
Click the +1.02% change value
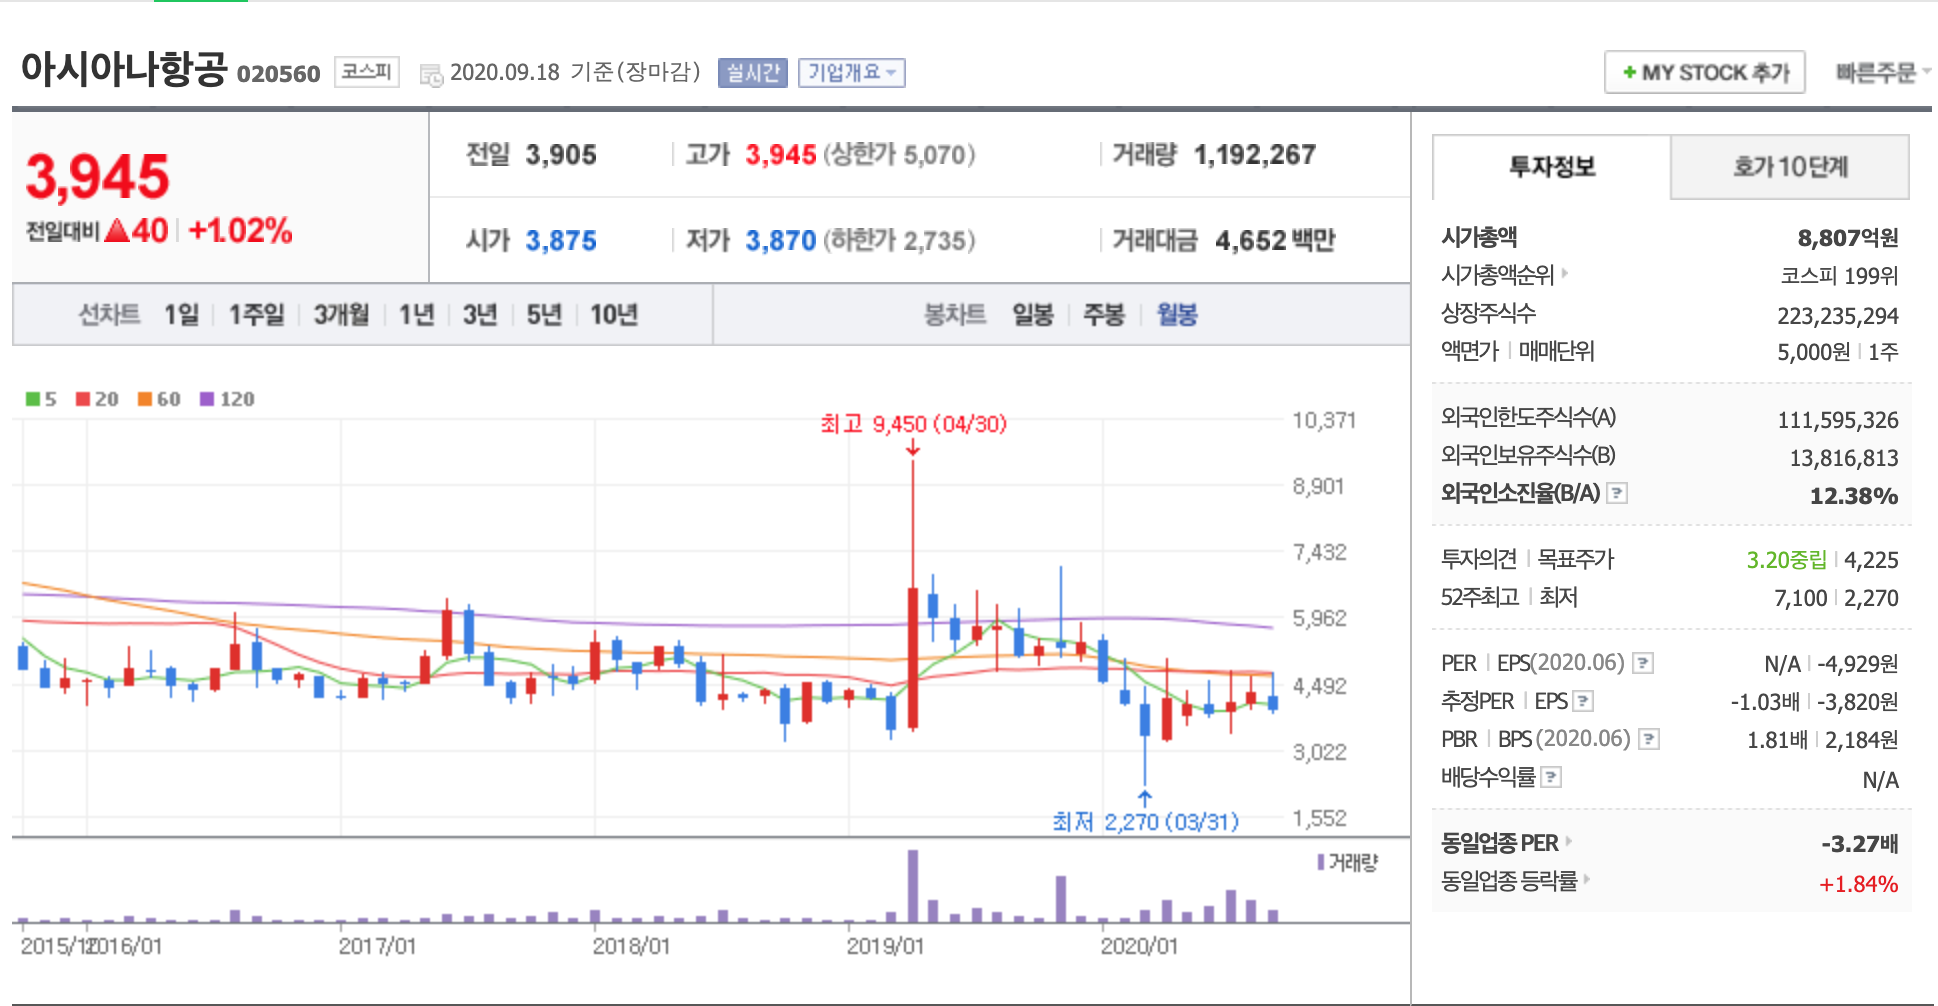(x=240, y=231)
